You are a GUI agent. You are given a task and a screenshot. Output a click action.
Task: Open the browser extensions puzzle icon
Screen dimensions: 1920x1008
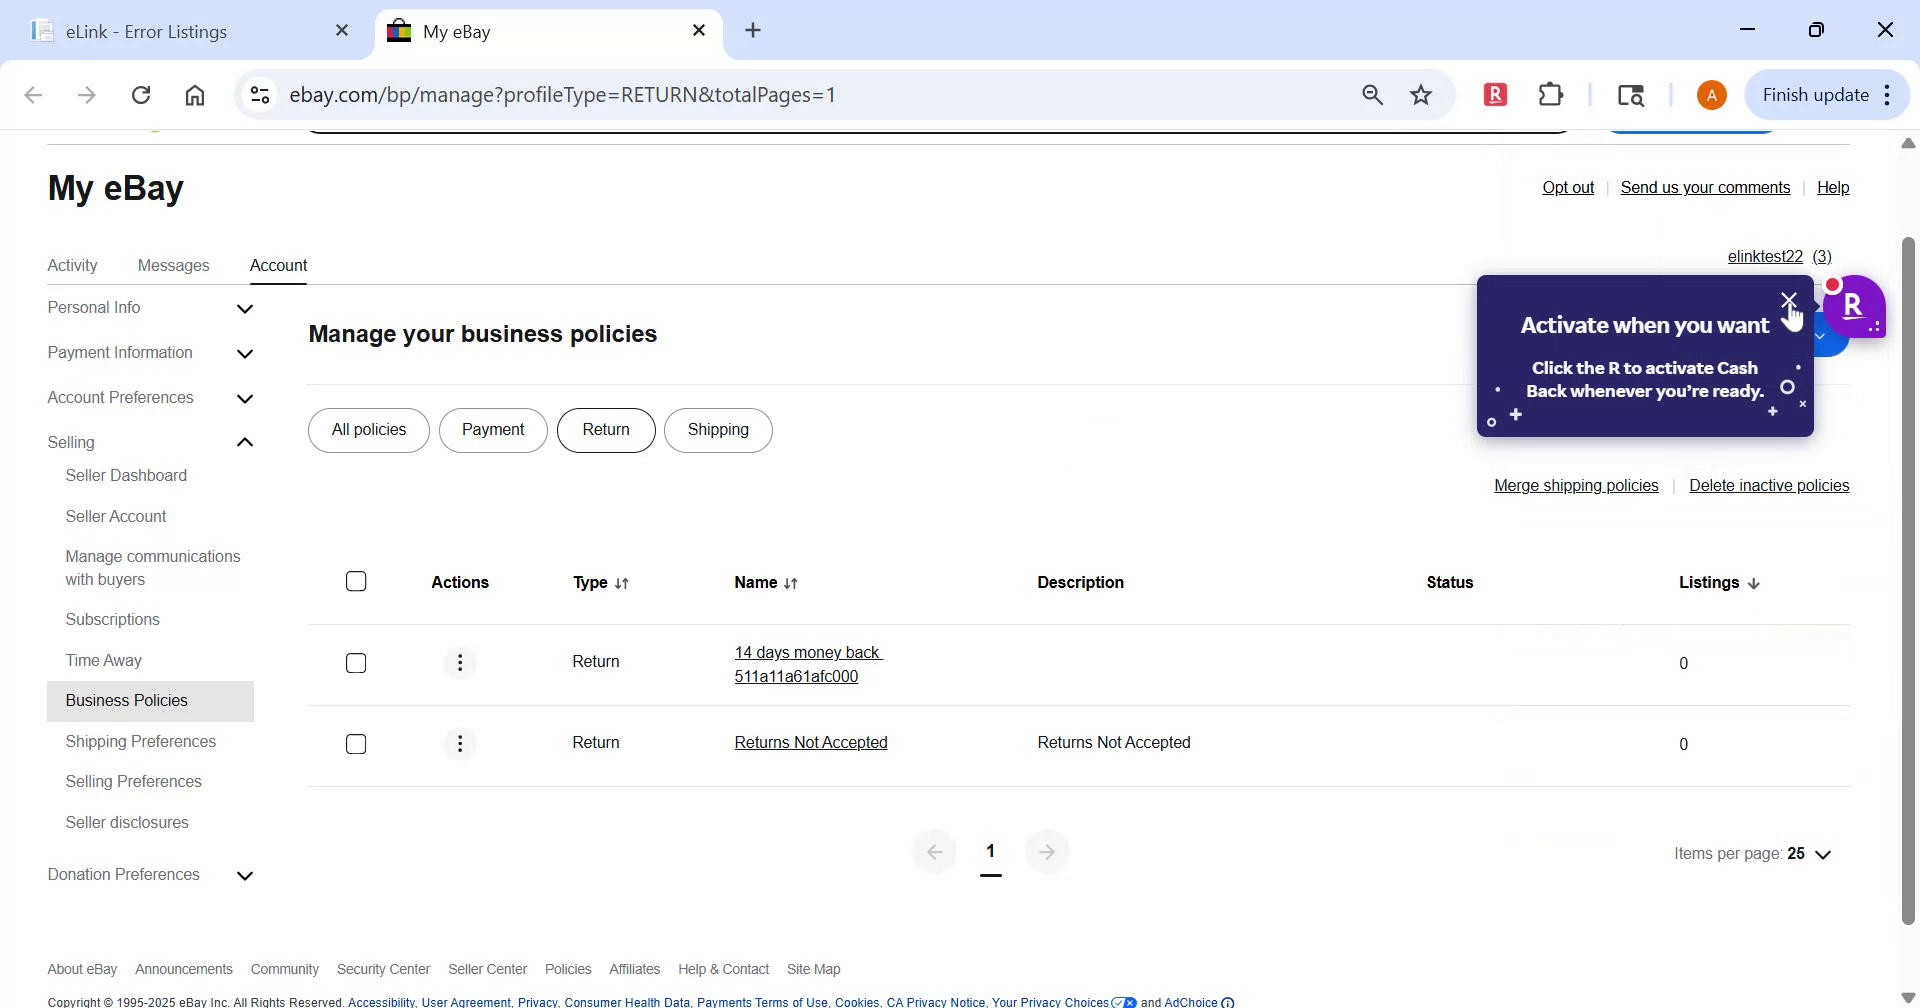point(1550,94)
